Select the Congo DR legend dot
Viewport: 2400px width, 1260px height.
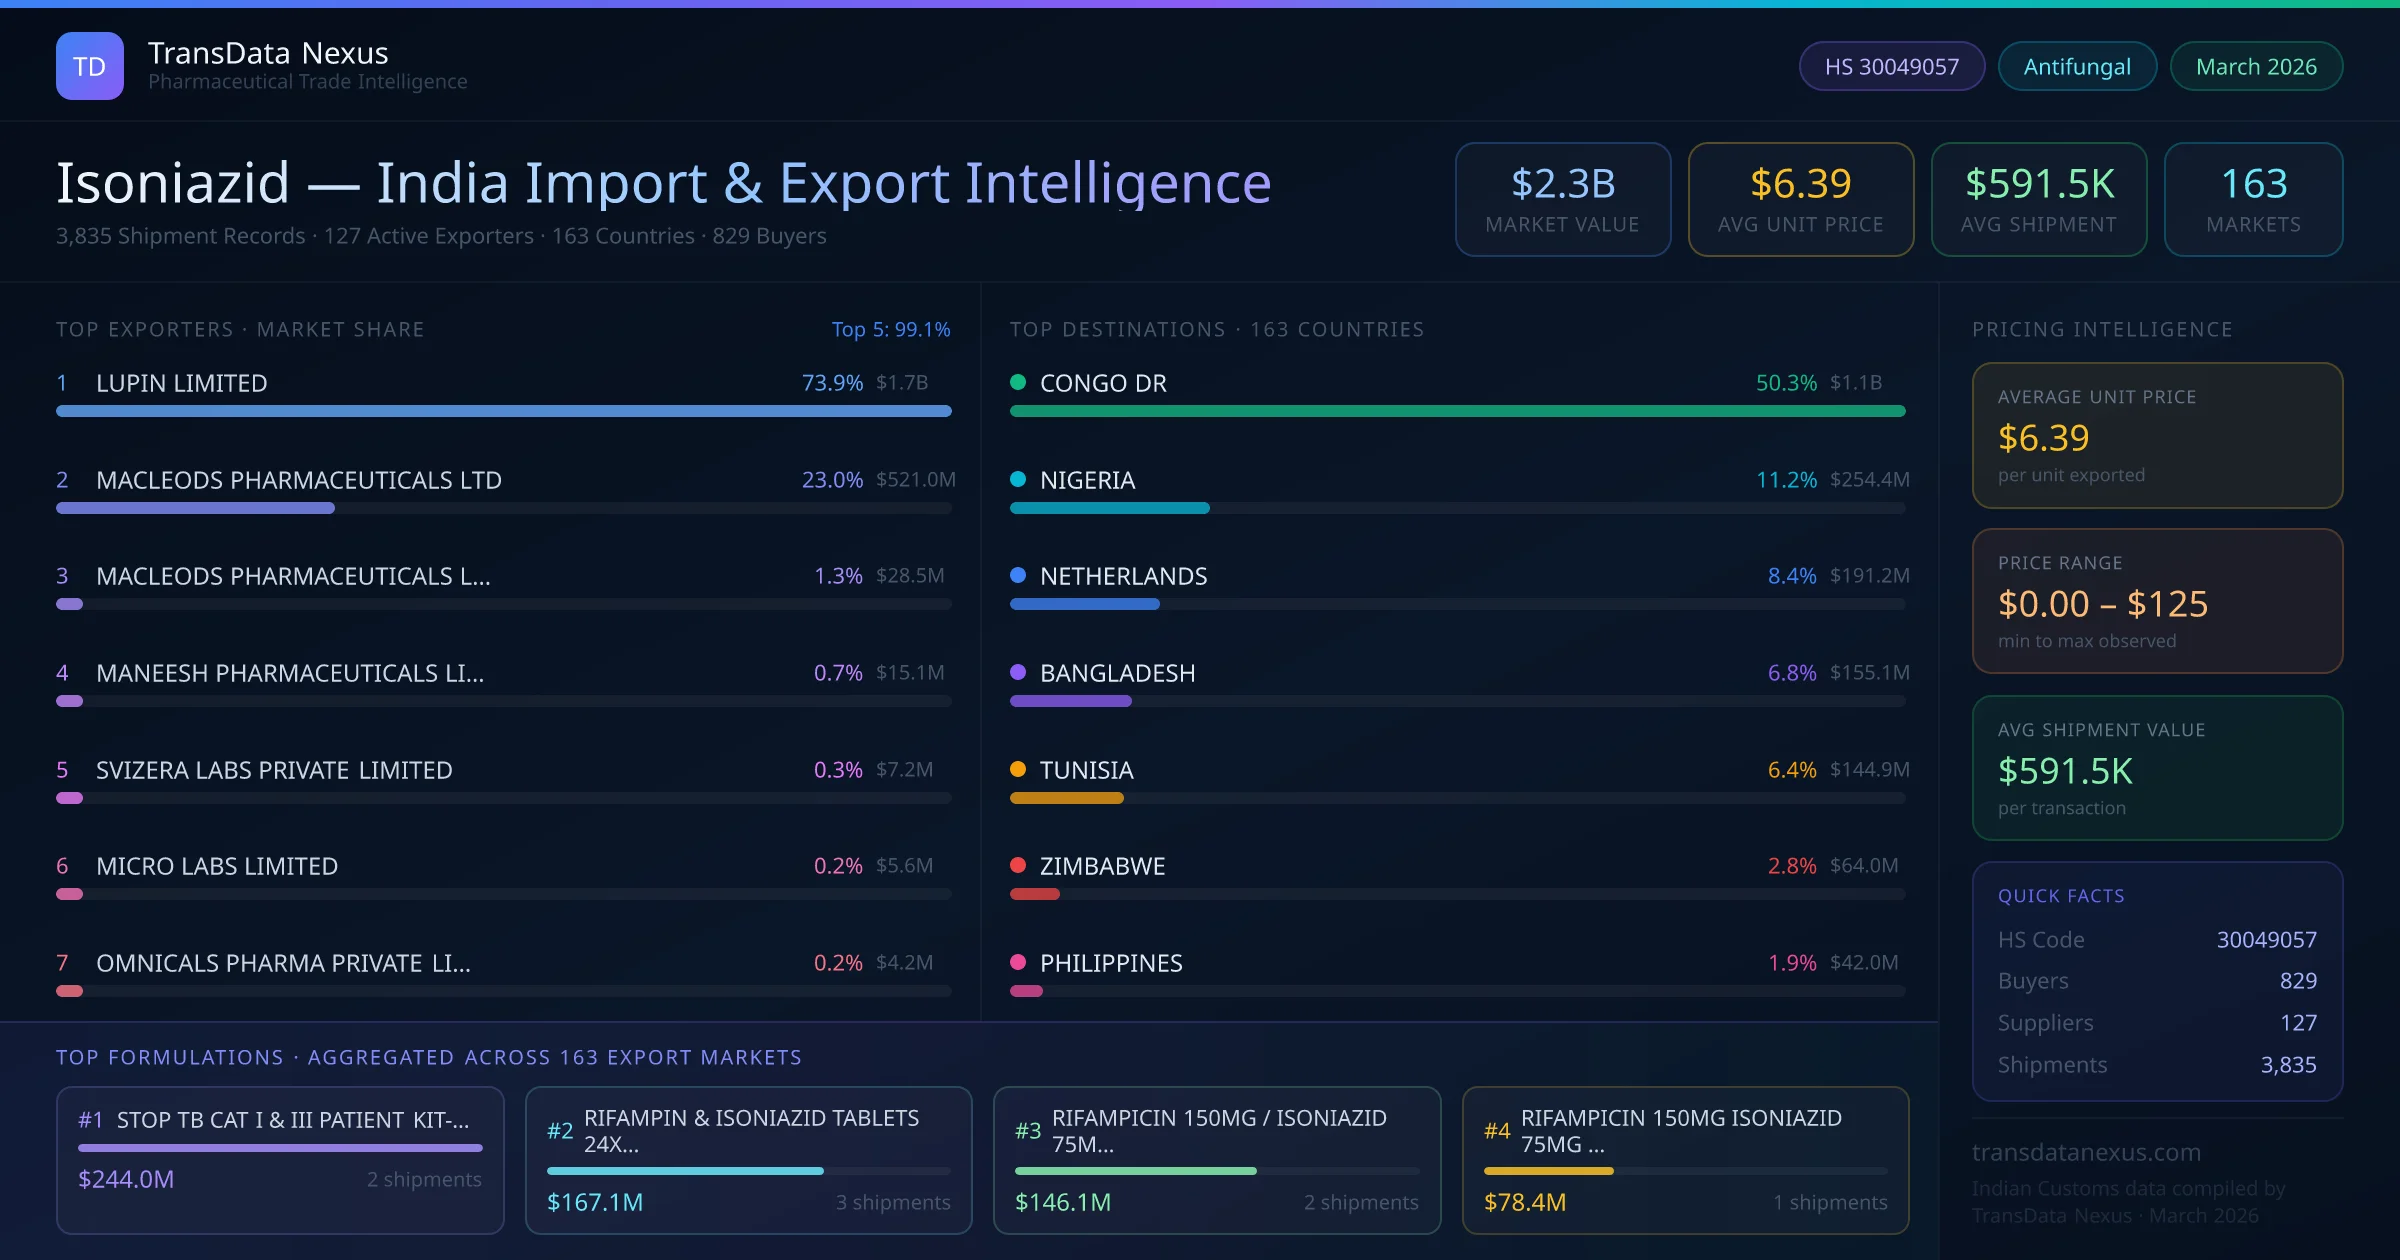1018,382
